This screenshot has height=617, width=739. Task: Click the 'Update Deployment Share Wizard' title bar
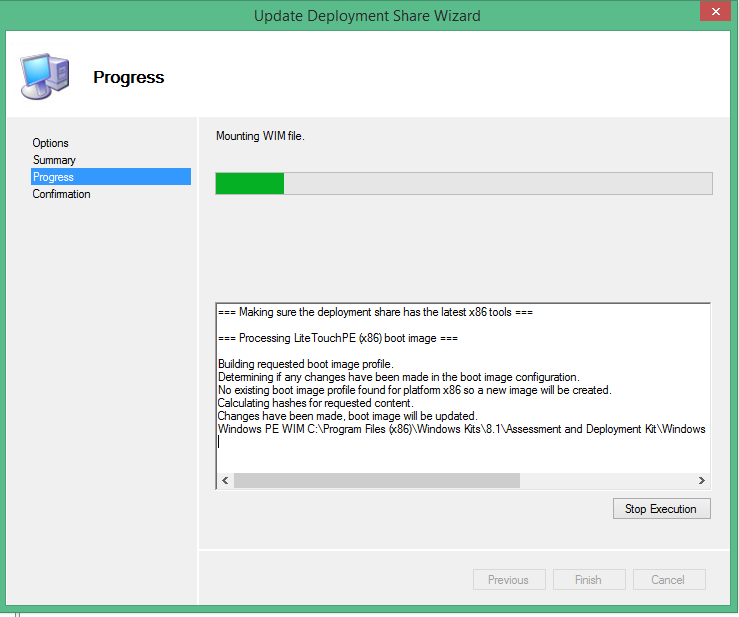pyautogui.click(x=367, y=15)
